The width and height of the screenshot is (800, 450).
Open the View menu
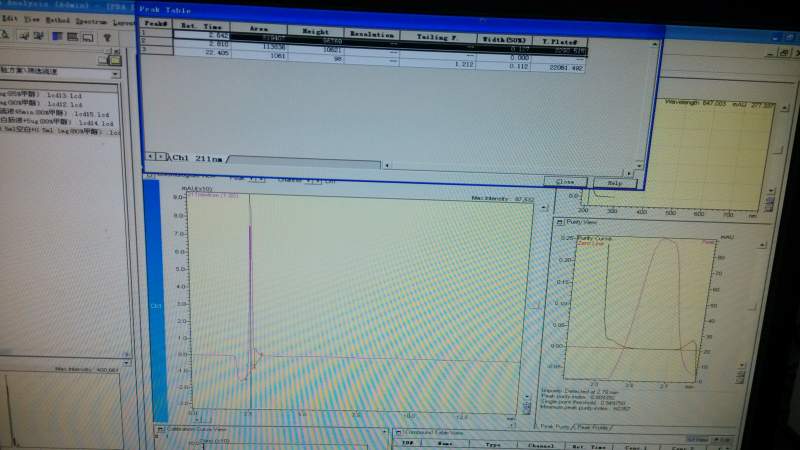pyautogui.click(x=32, y=19)
